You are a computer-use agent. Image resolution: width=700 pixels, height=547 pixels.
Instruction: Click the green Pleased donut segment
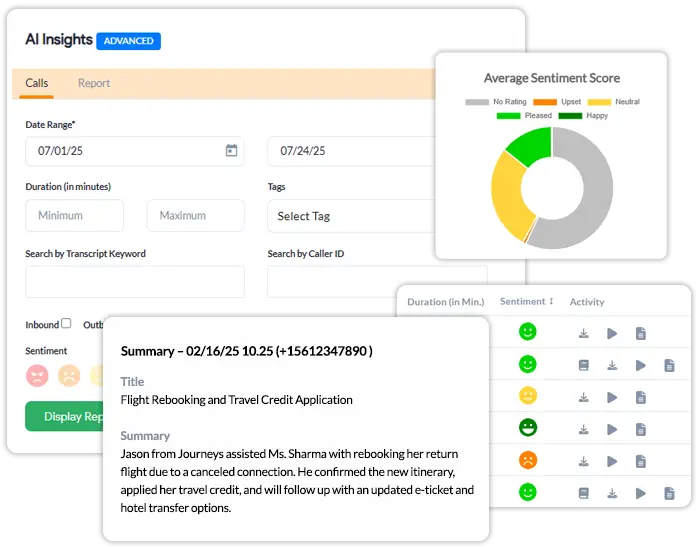coord(533,143)
